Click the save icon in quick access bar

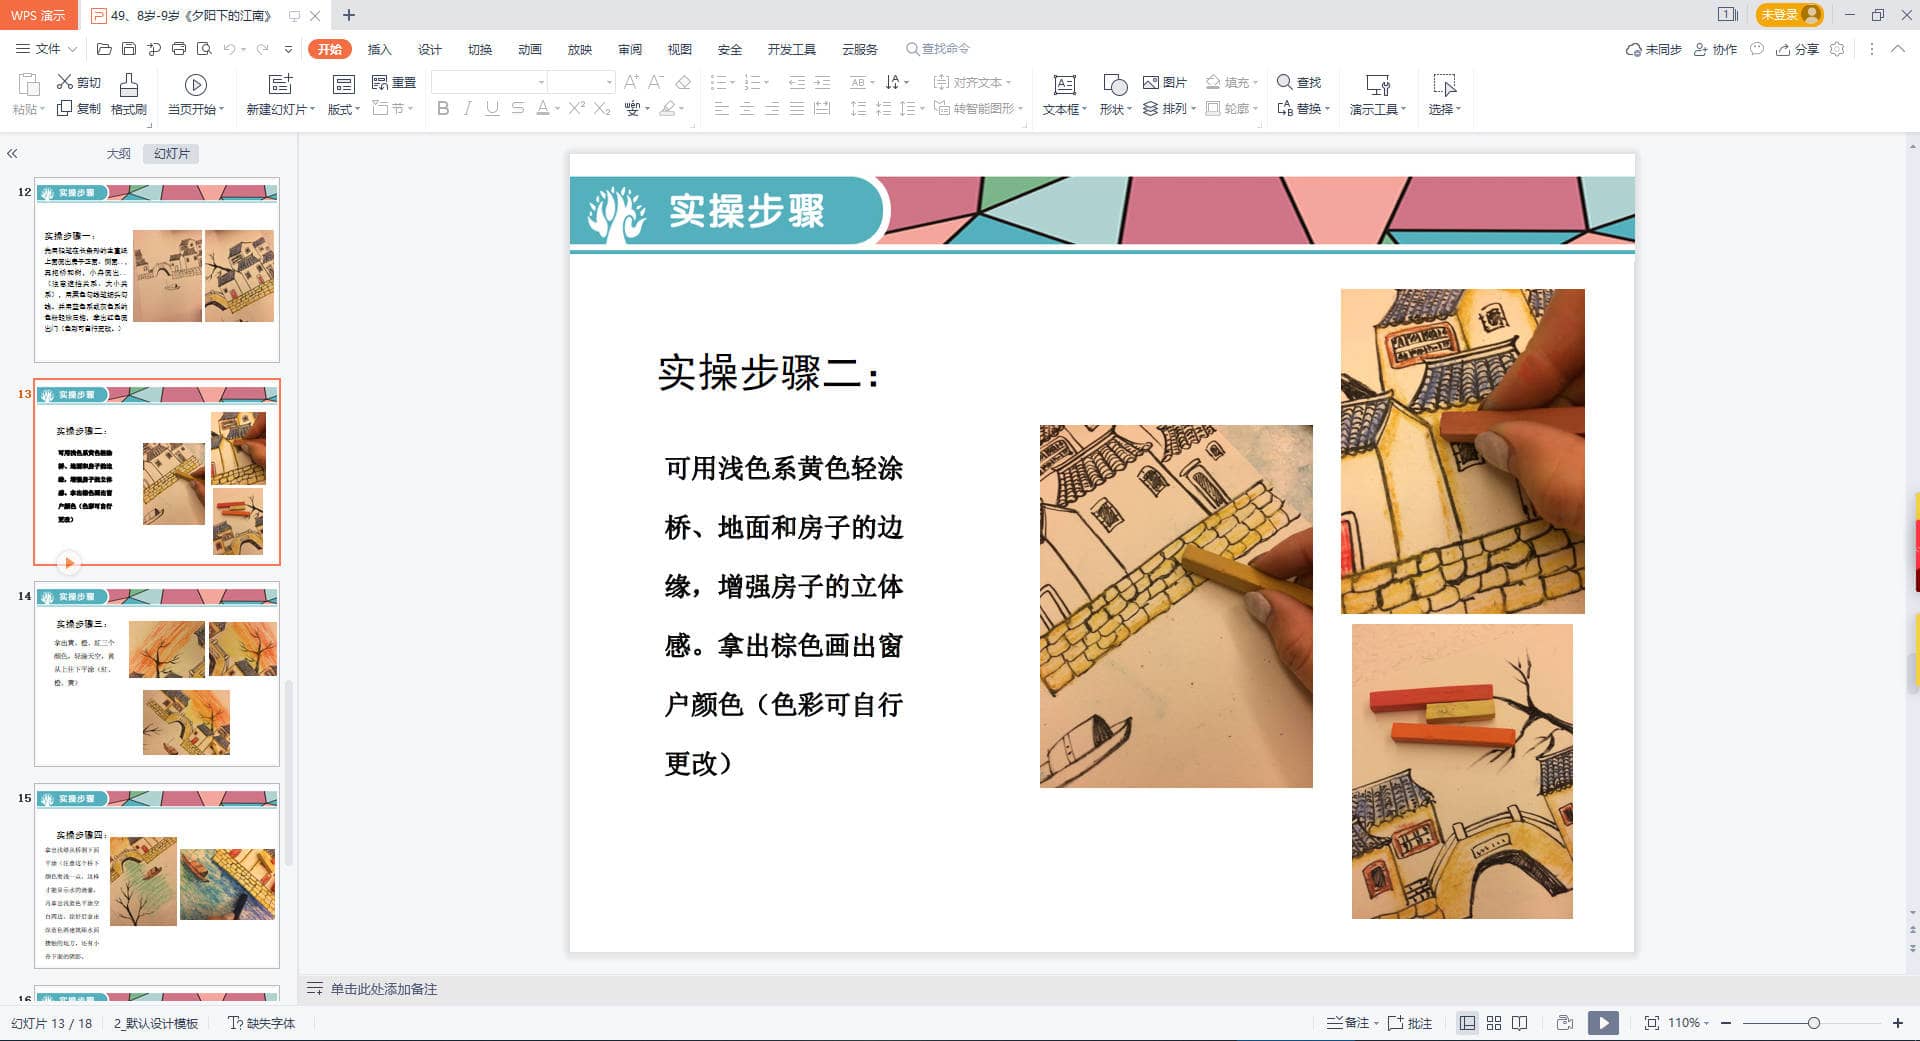[129, 49]
